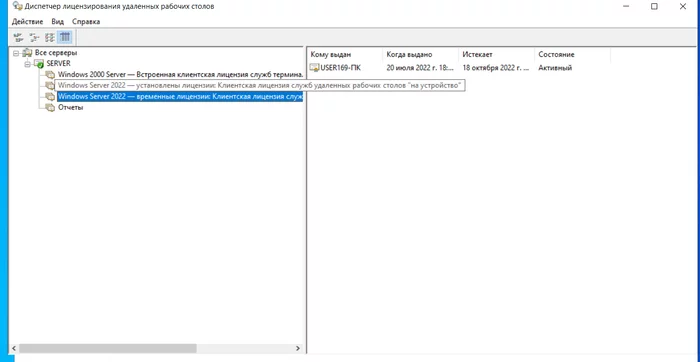Click the right arrow of tree scrollbar
Screen dimensions: 700x362
[298, 348]
